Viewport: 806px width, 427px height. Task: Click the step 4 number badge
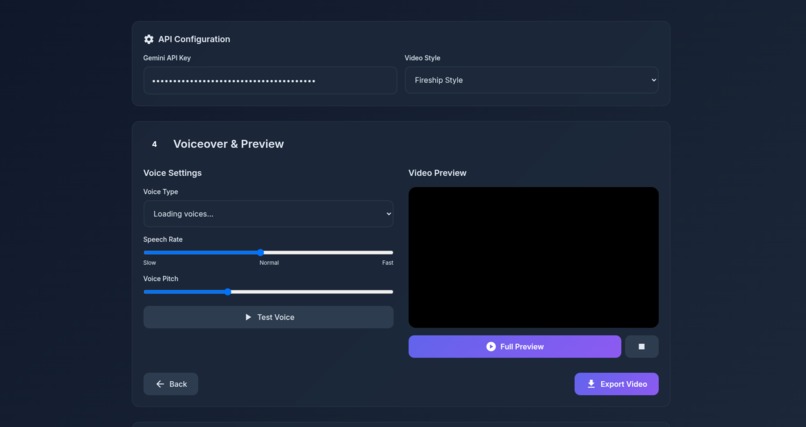coord(154,144)
